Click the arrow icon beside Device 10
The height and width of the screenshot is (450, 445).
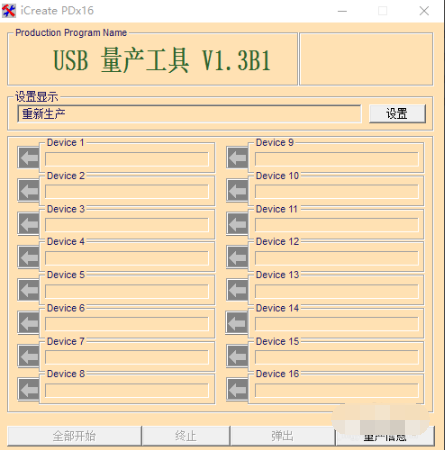pos(237,190)
